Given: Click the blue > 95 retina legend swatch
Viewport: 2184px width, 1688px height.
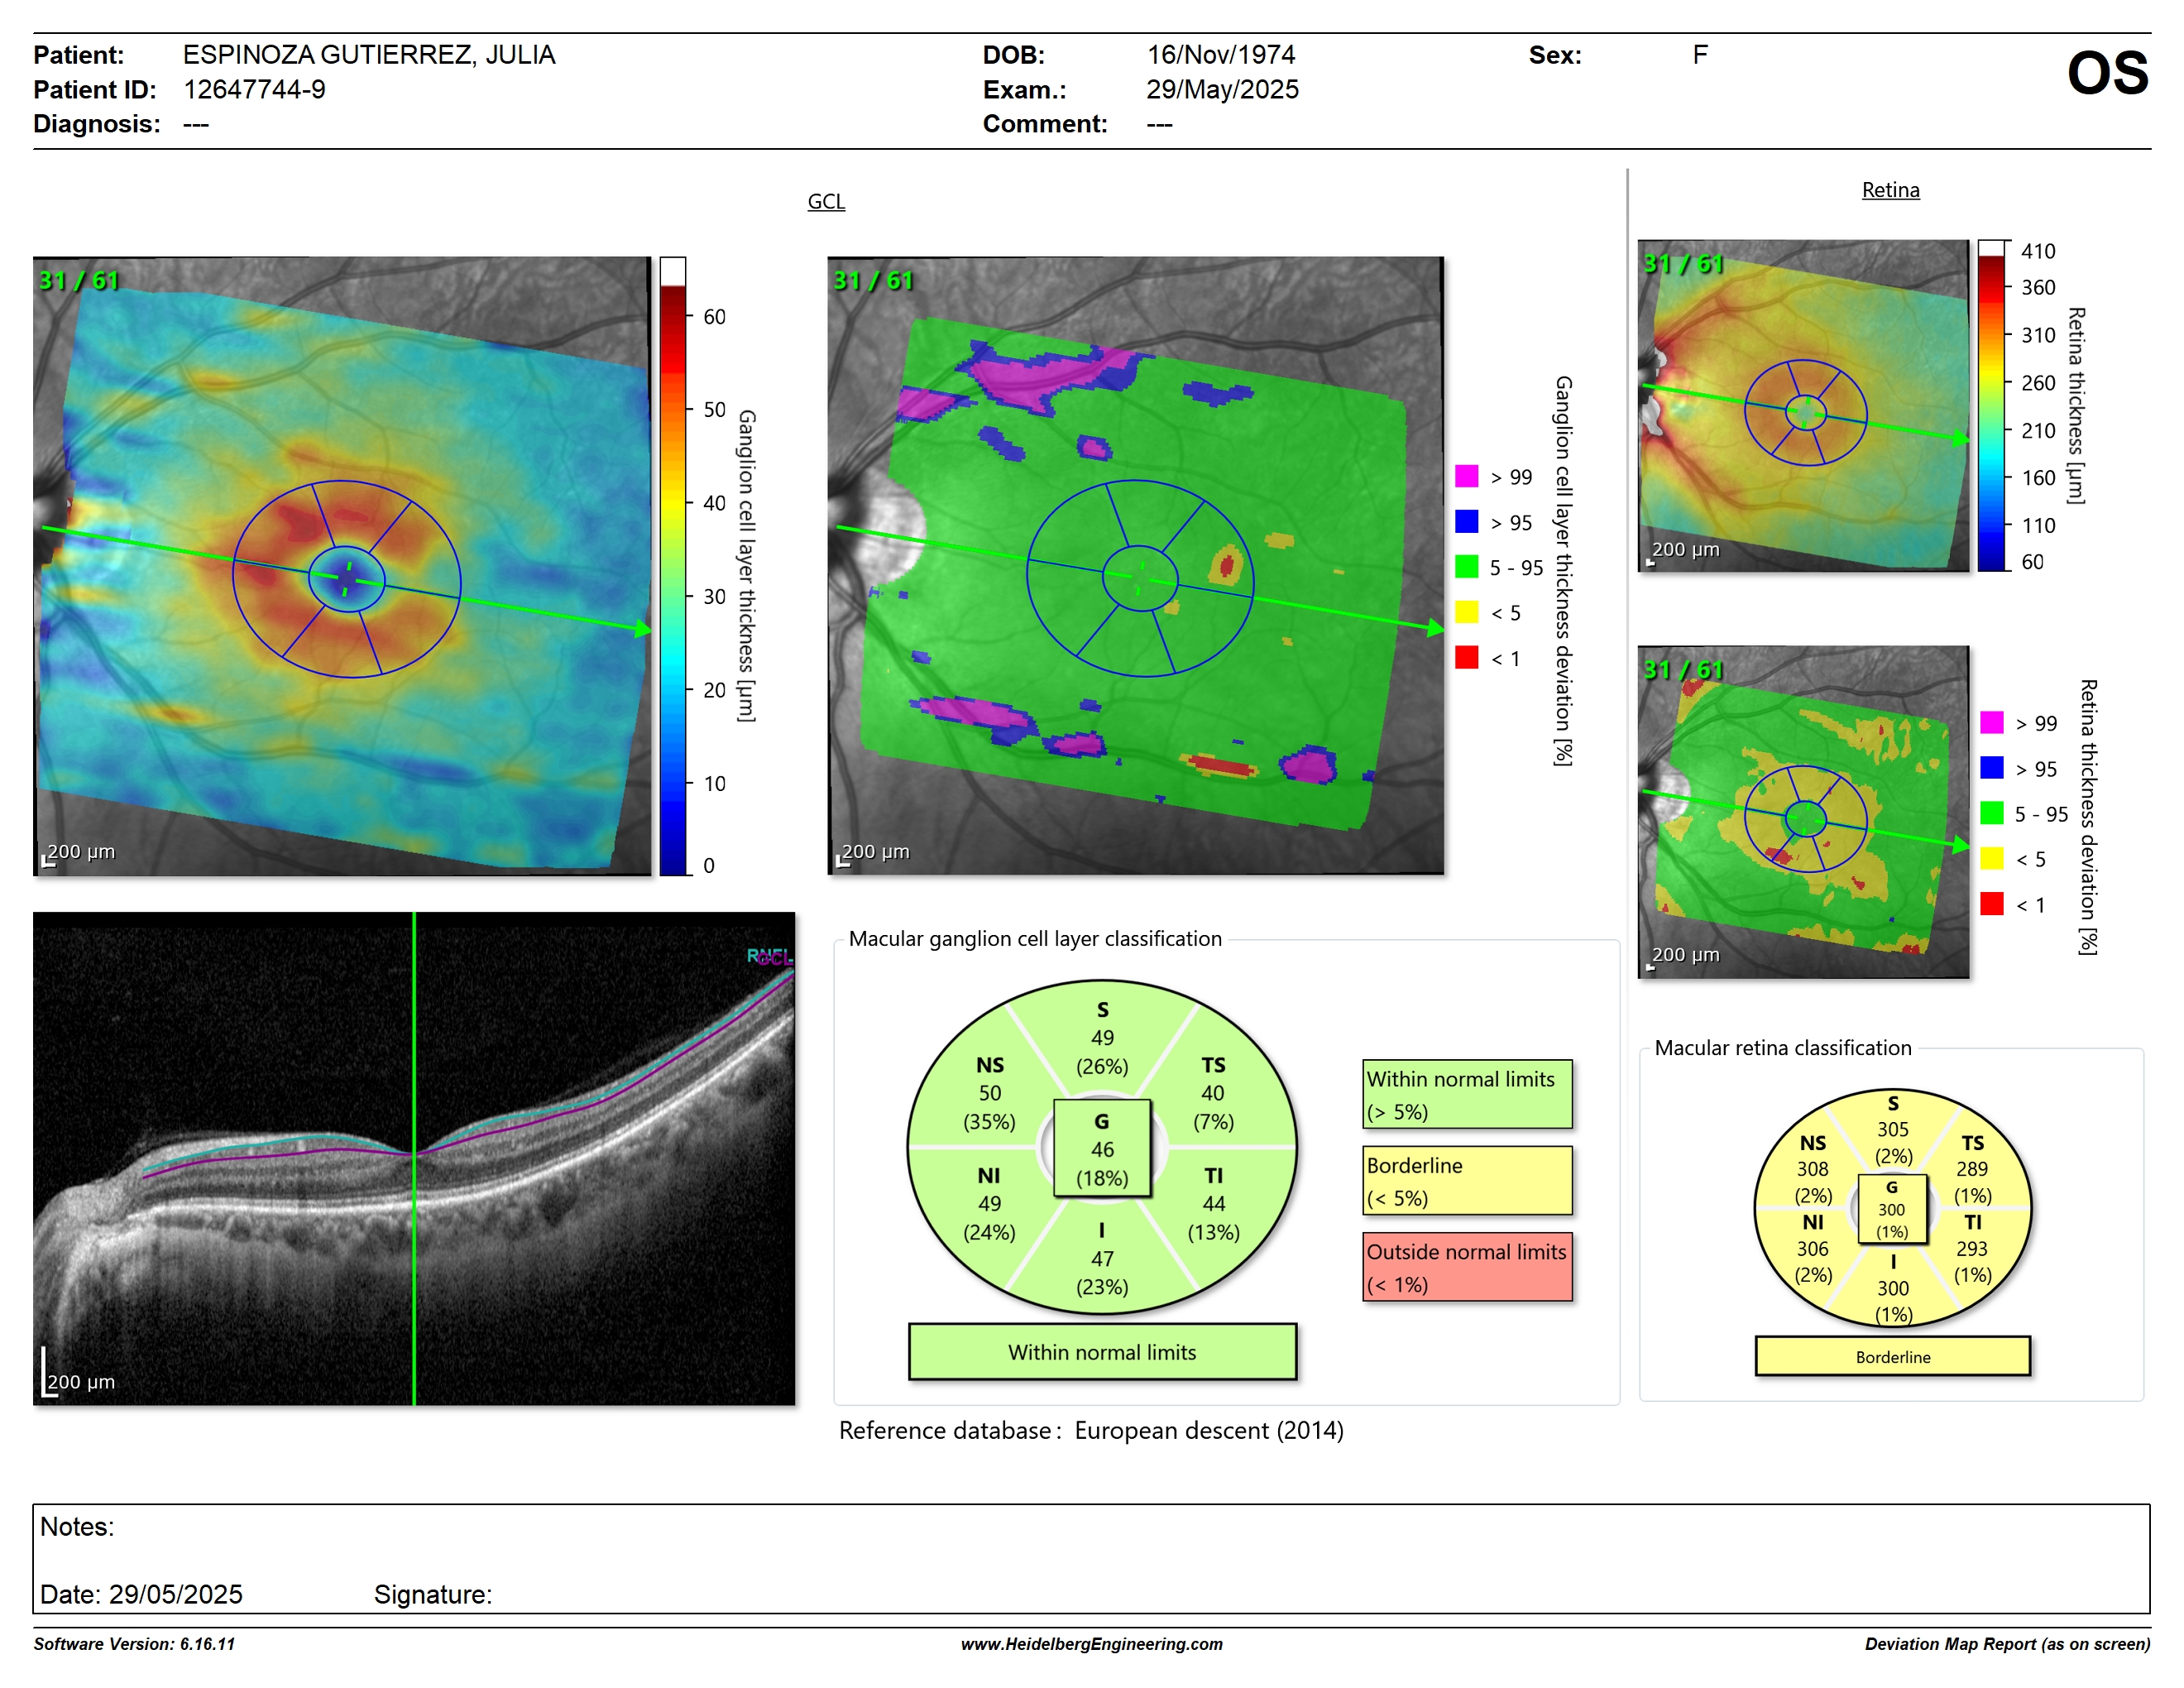Looking at the screenshot, I should [x=1991, y=767].
